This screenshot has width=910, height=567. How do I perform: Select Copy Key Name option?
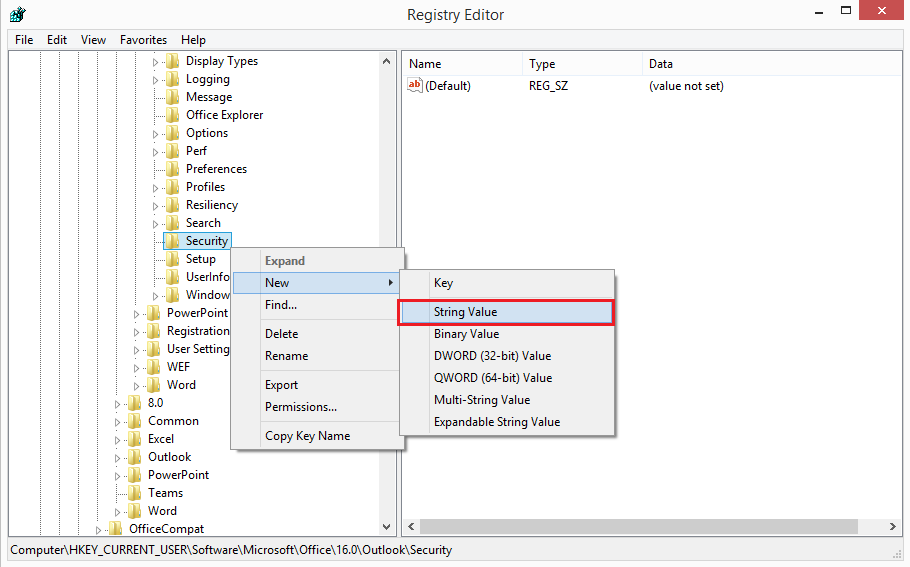[317, 436]
